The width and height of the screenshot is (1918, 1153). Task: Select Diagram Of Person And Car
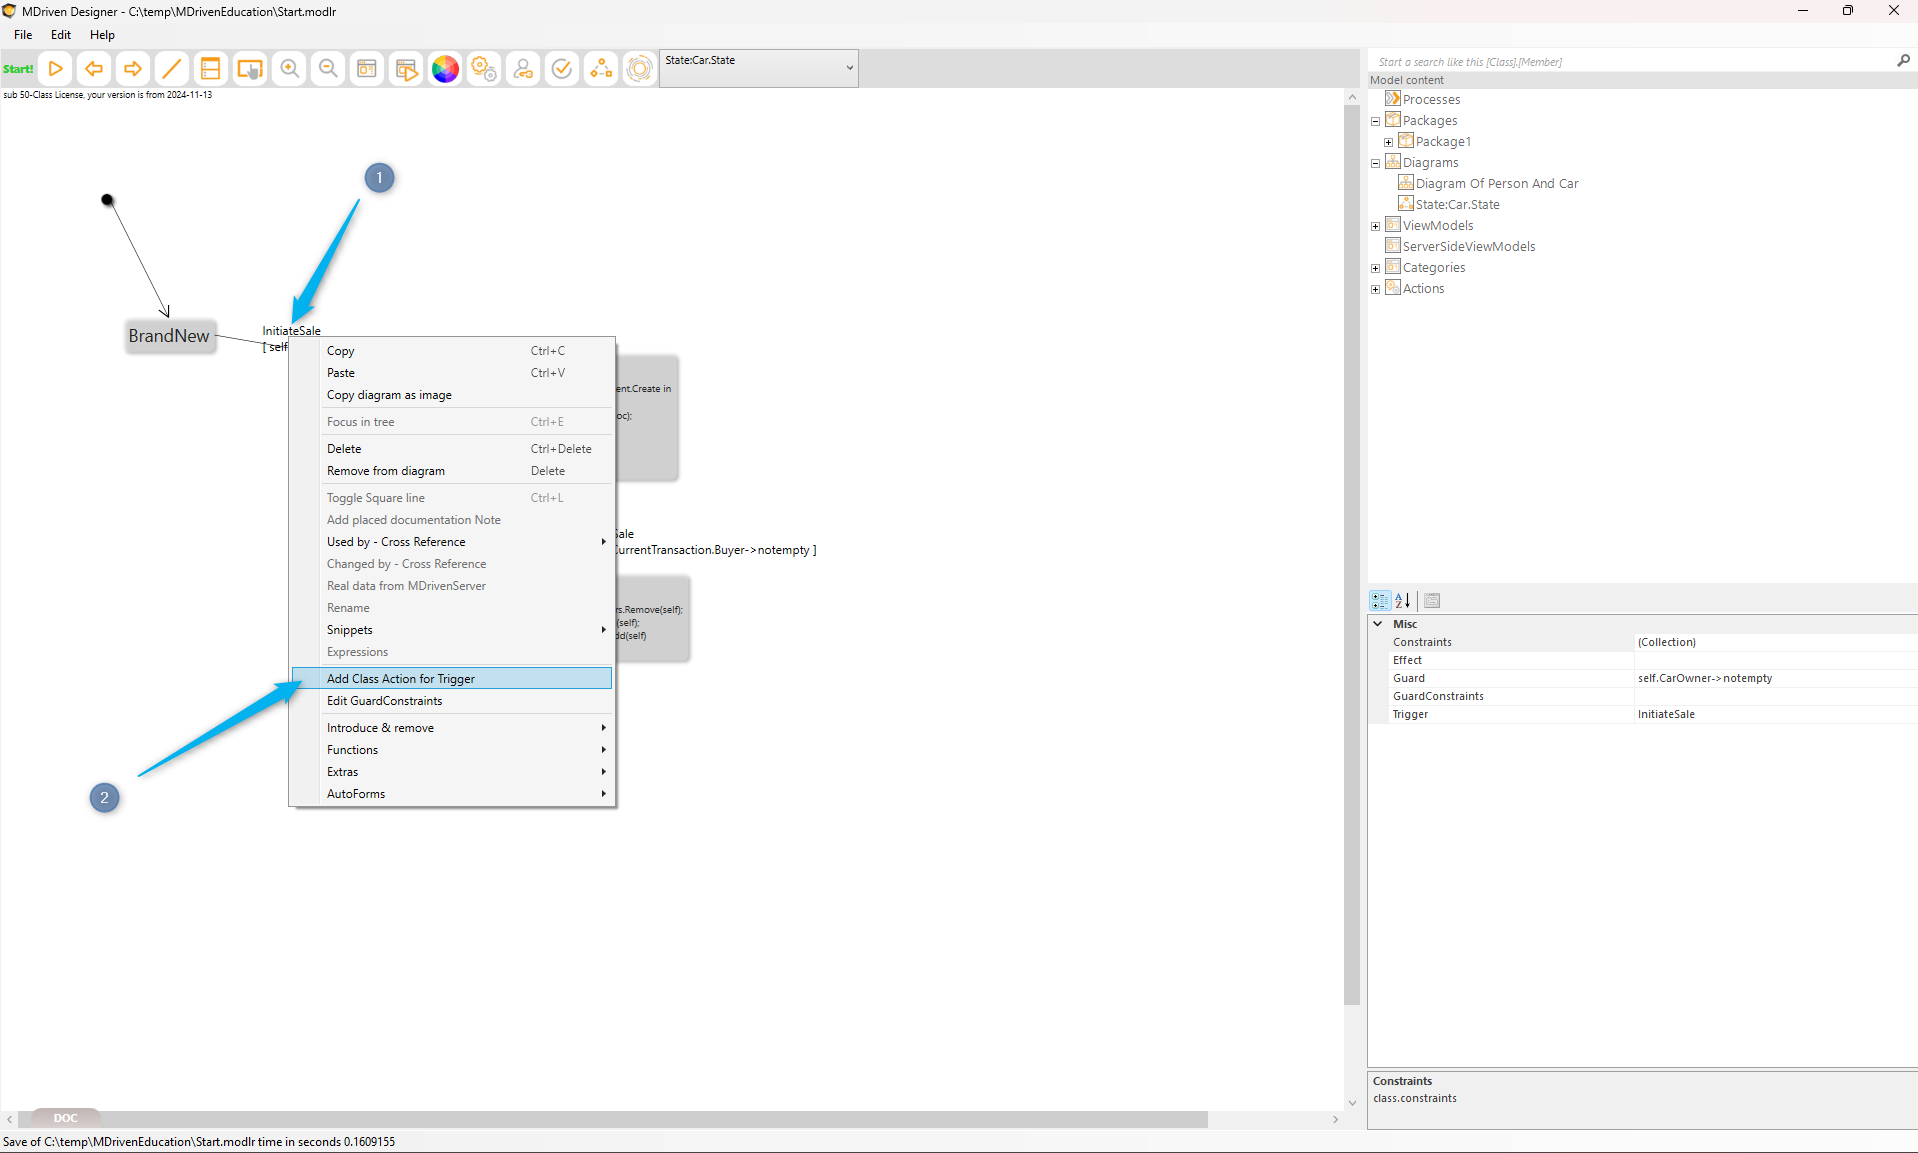(x=1496, y=184)
